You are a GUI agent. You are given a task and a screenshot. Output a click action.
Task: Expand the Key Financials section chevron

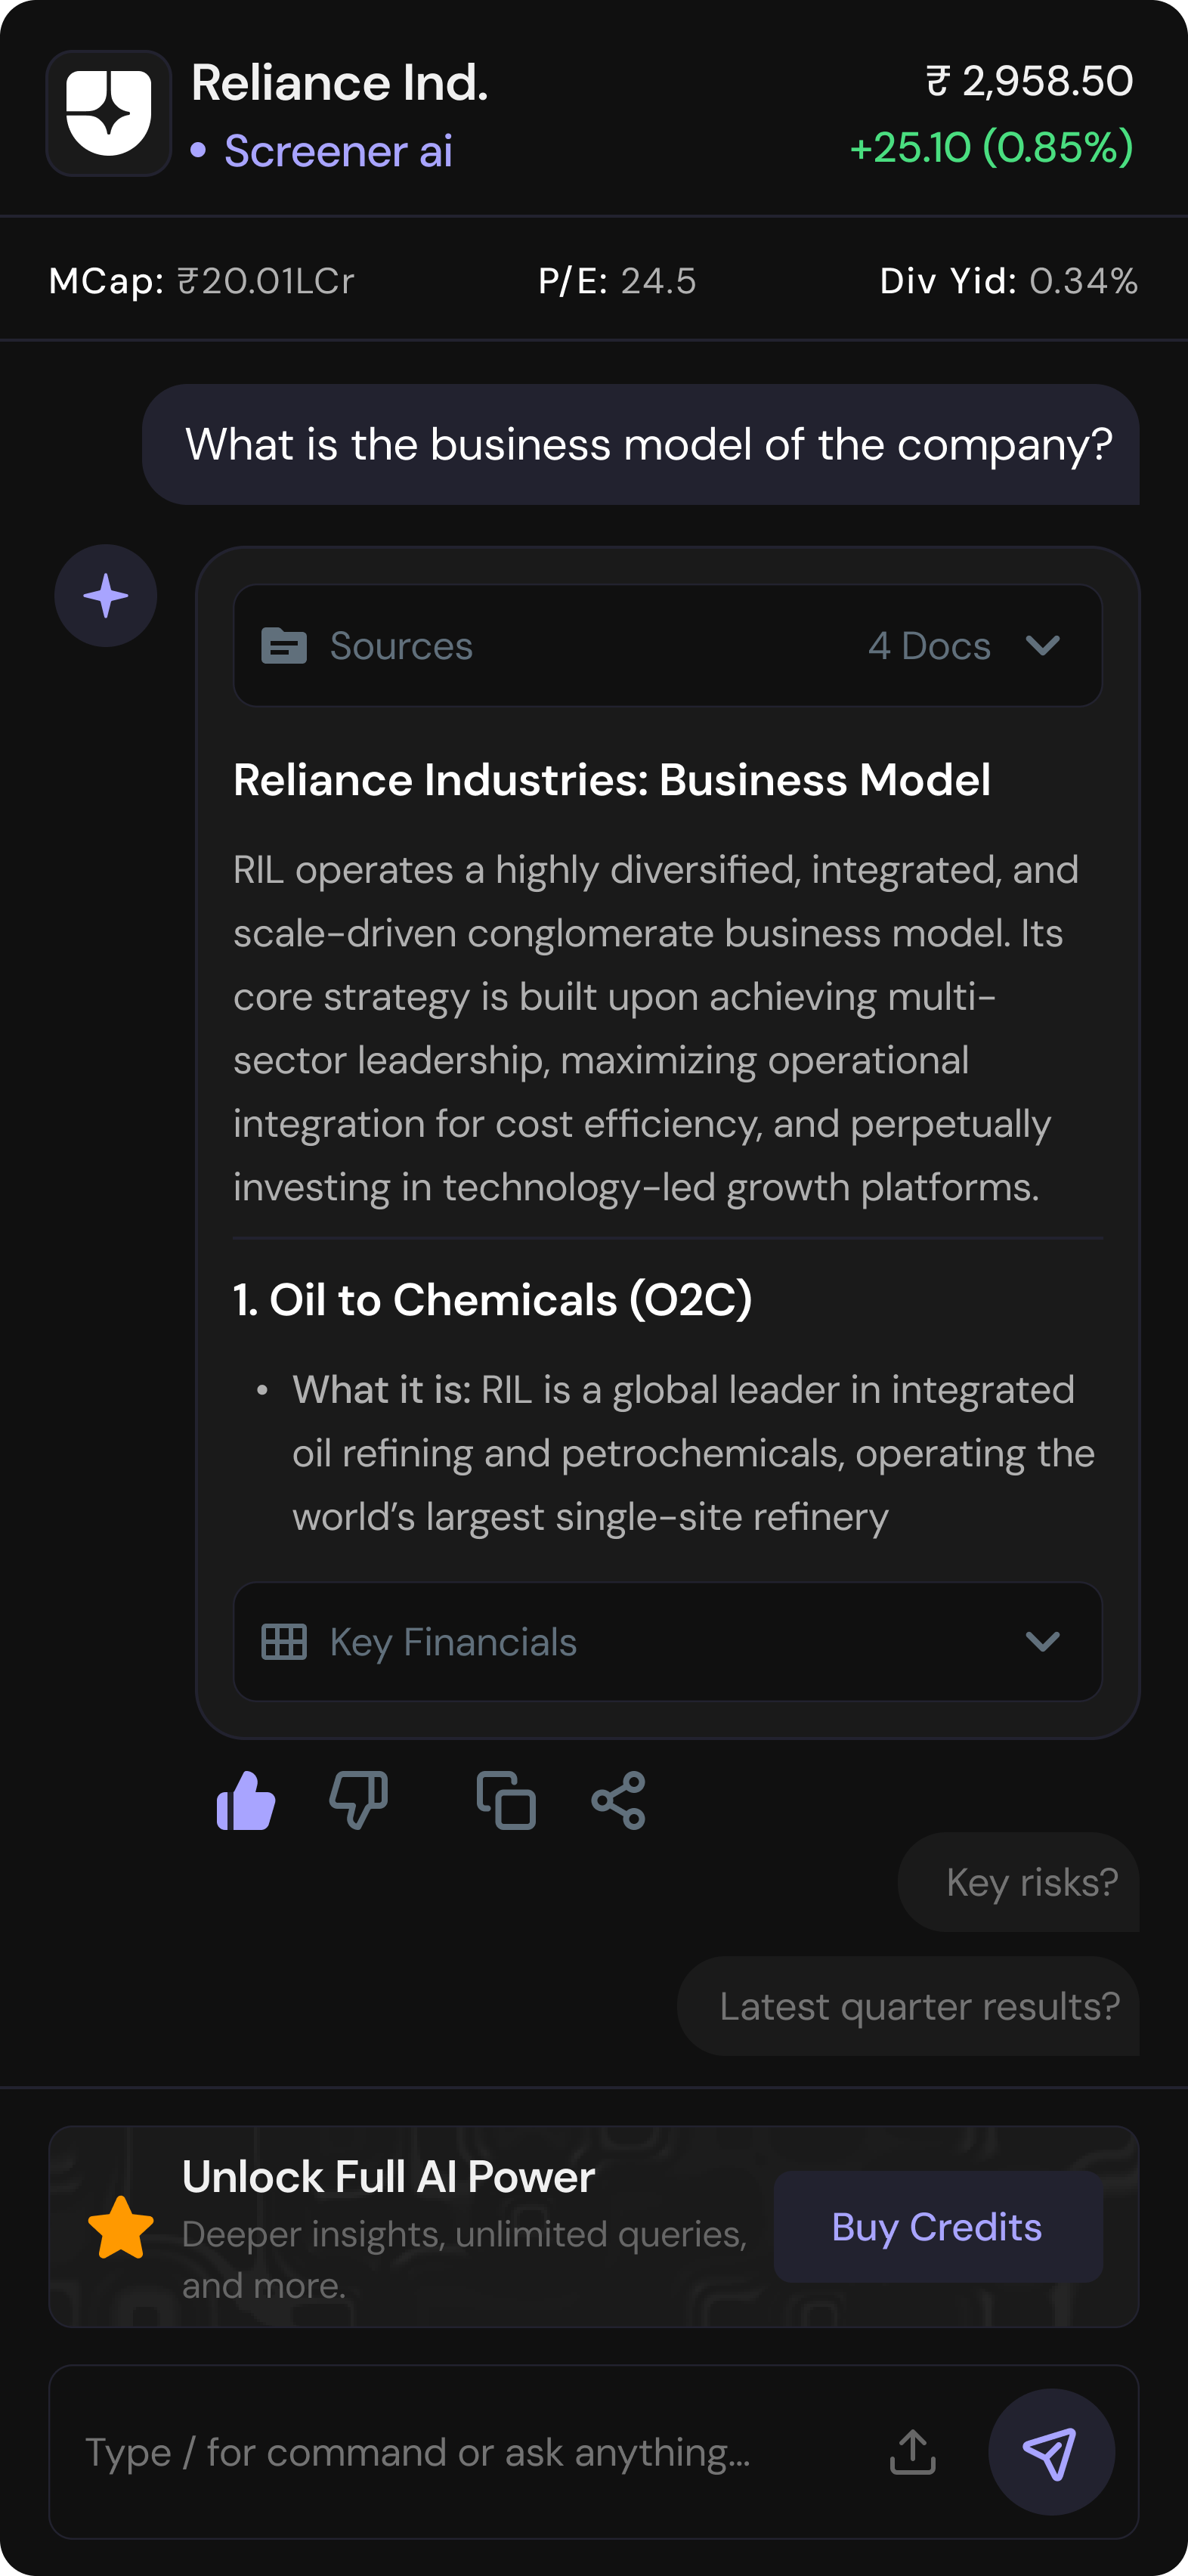(1042, 1642)
